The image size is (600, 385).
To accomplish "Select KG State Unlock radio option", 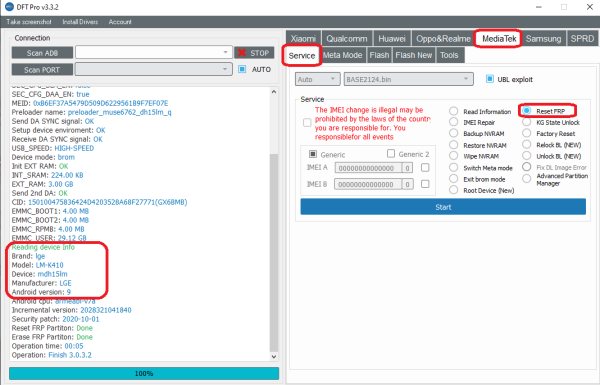I will point(527,122).
